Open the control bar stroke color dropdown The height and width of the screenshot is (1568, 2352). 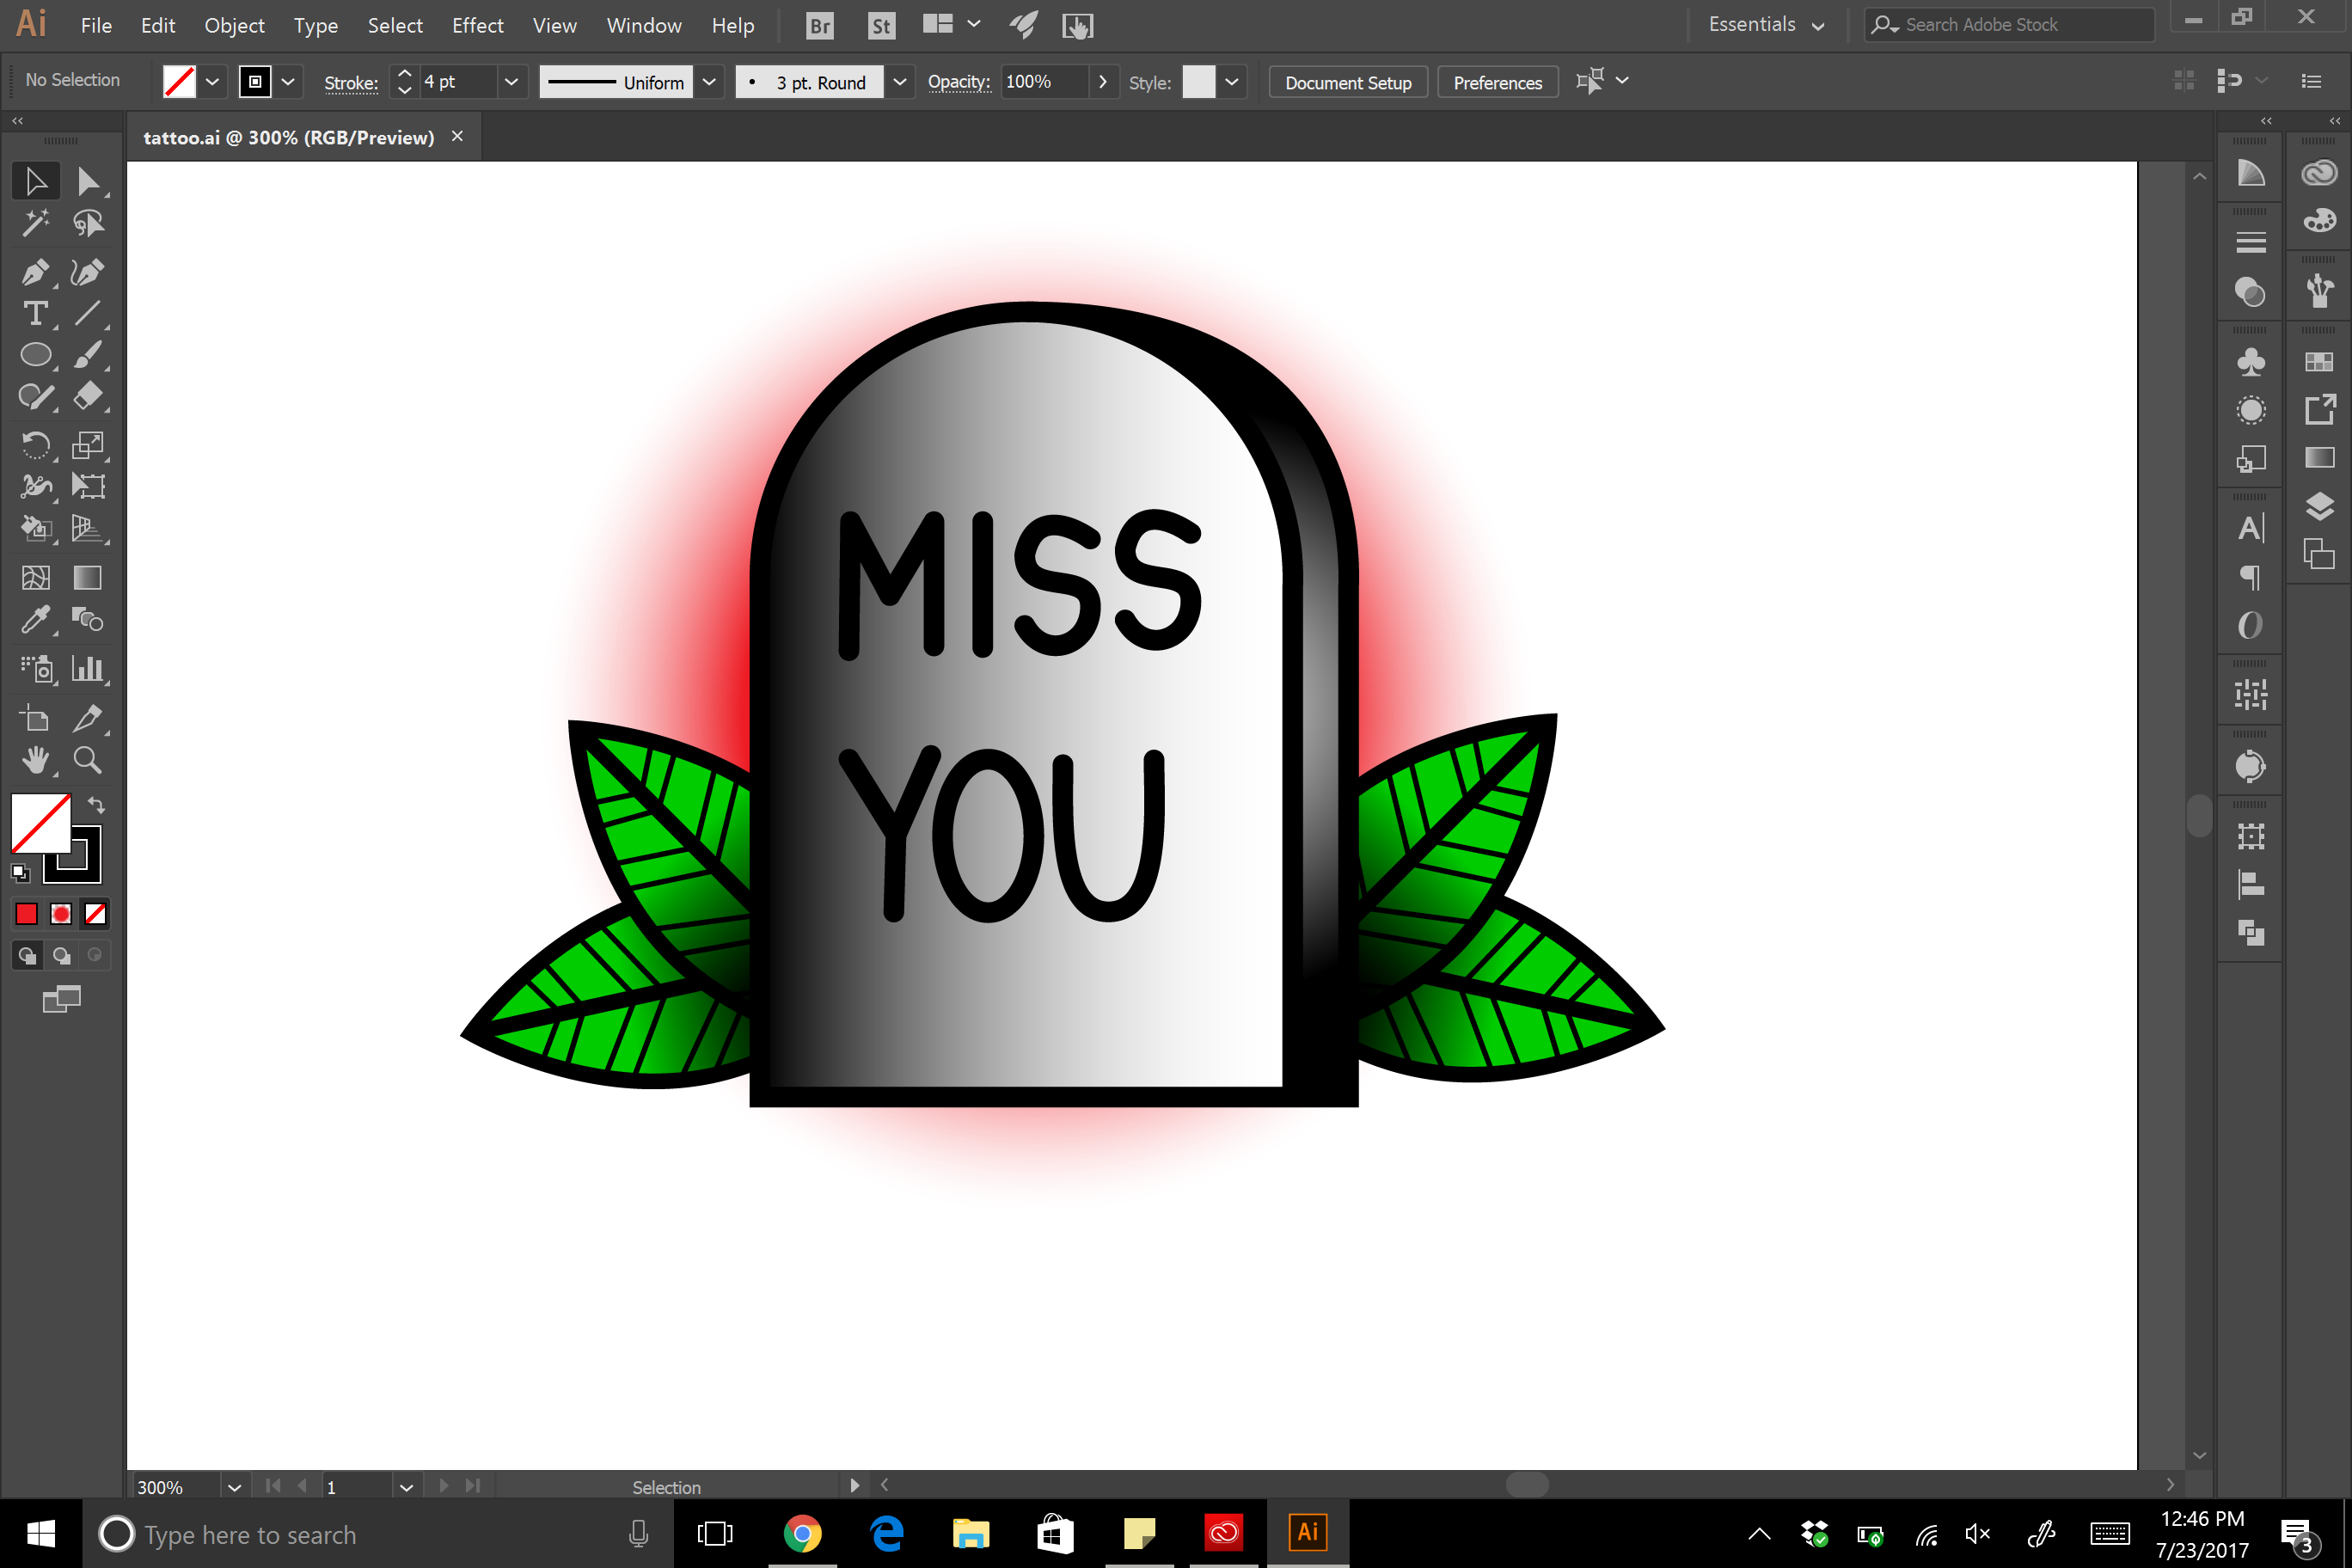tap(288, 82)
